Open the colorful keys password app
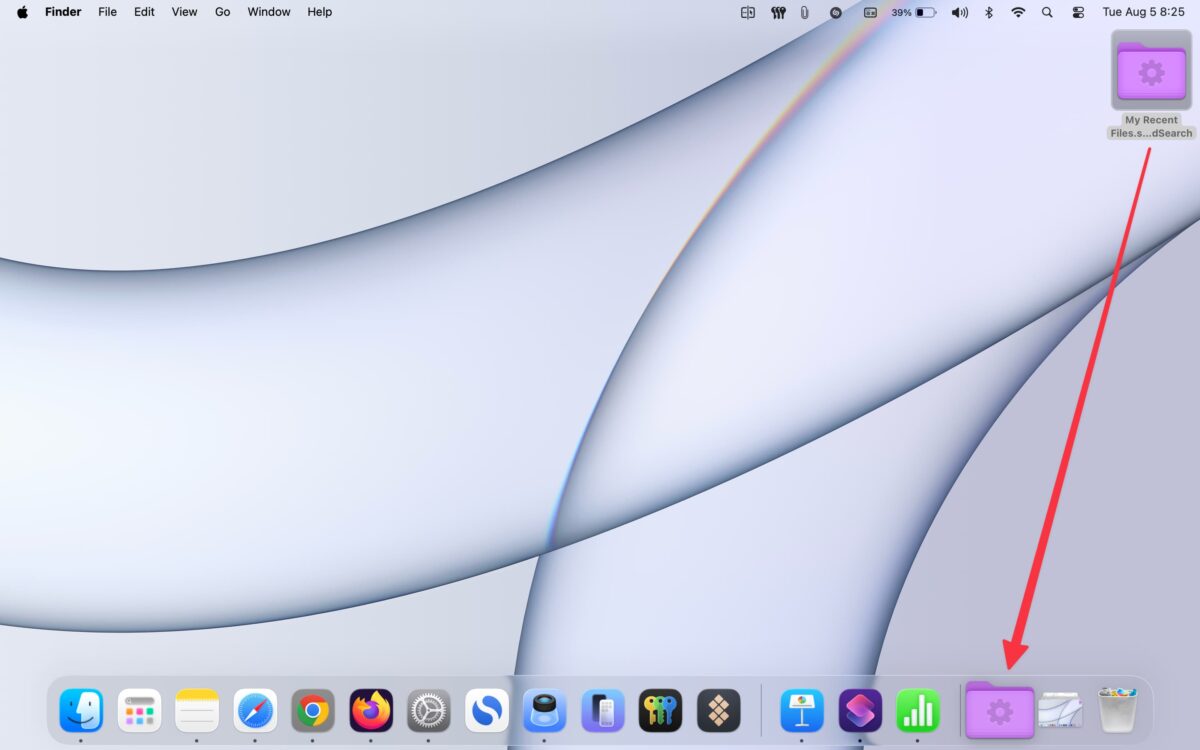This screenshot has width=1200, height=750. [x=661, y=711]
